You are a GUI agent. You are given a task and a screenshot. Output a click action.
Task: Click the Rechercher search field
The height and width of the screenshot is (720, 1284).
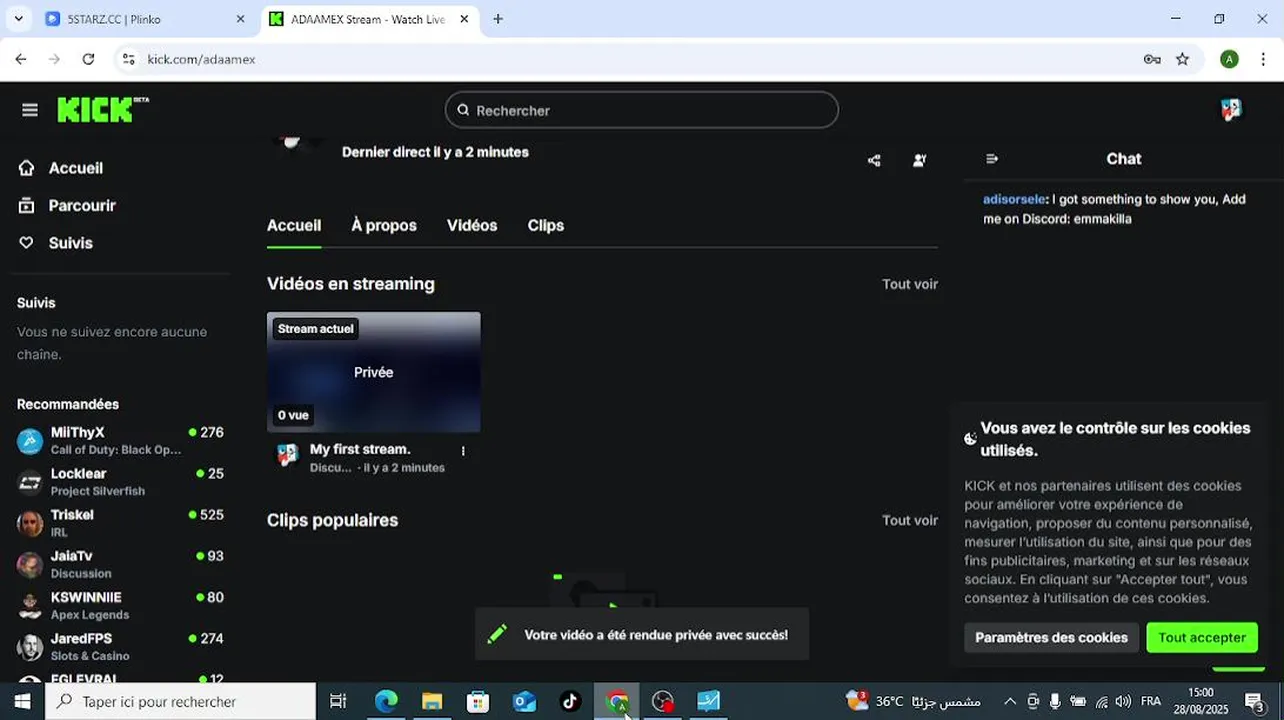pyautogui.click(x=642, y=110)
